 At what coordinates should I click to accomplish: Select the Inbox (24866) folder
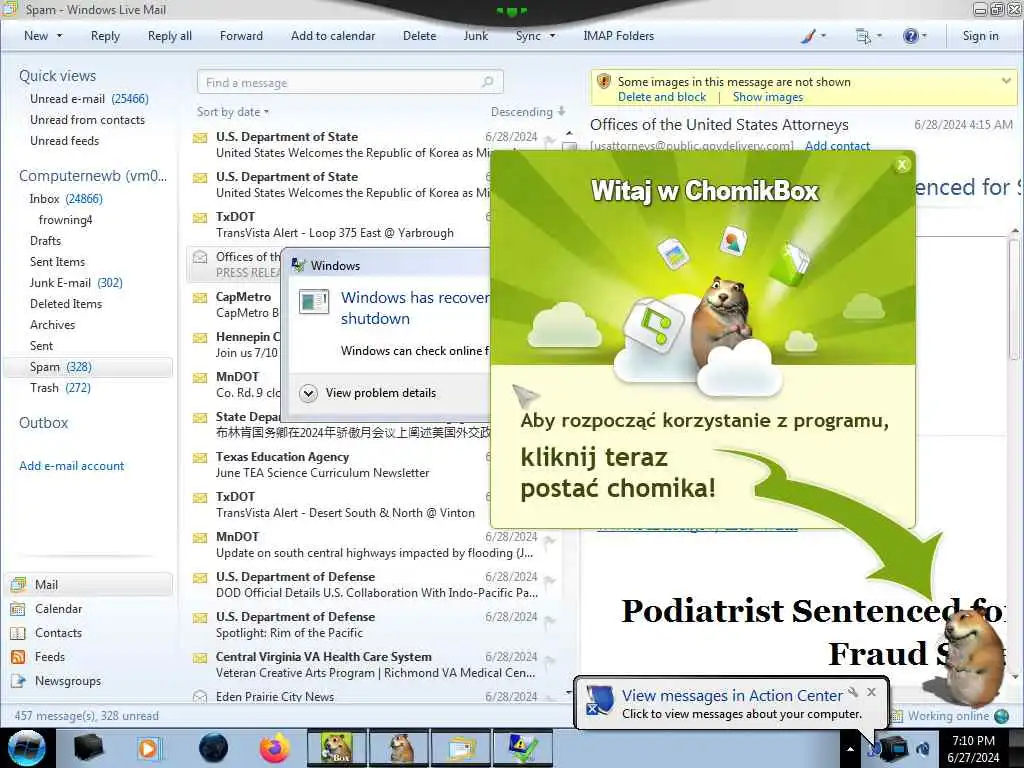coord(66,199)
